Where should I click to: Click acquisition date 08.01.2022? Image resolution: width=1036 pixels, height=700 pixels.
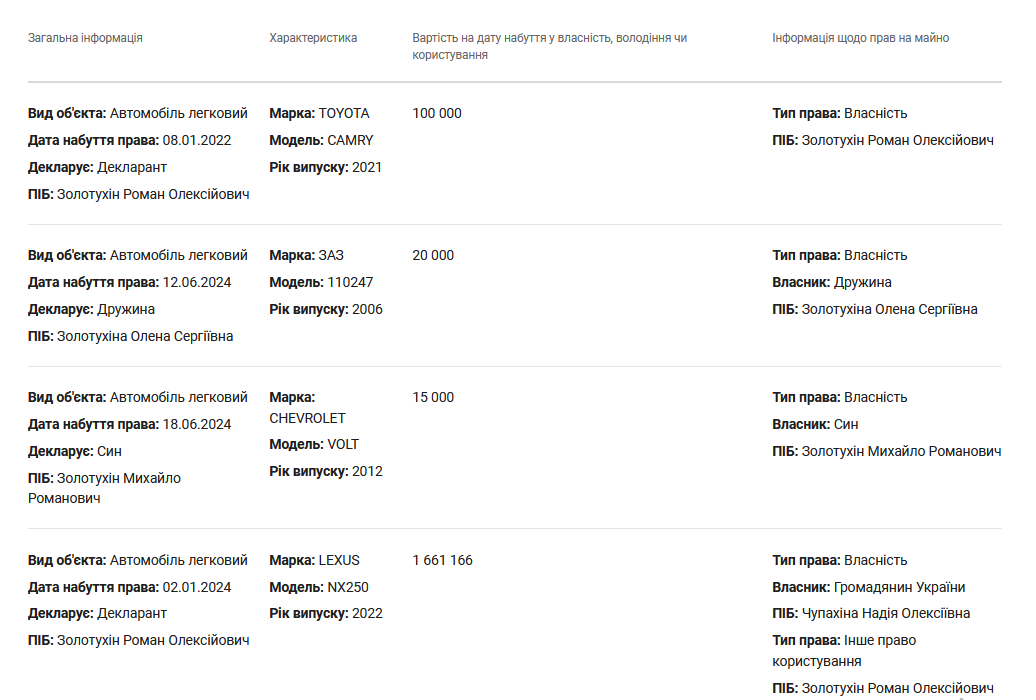196,140
